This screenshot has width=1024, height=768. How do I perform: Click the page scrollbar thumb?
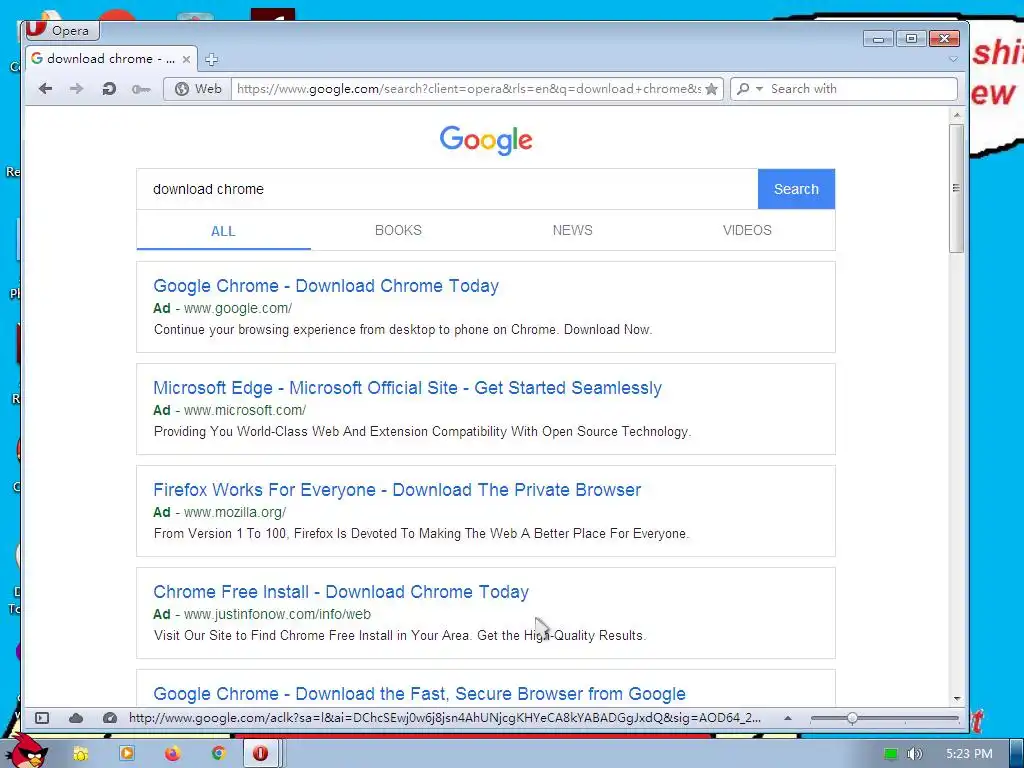[957, 188]
